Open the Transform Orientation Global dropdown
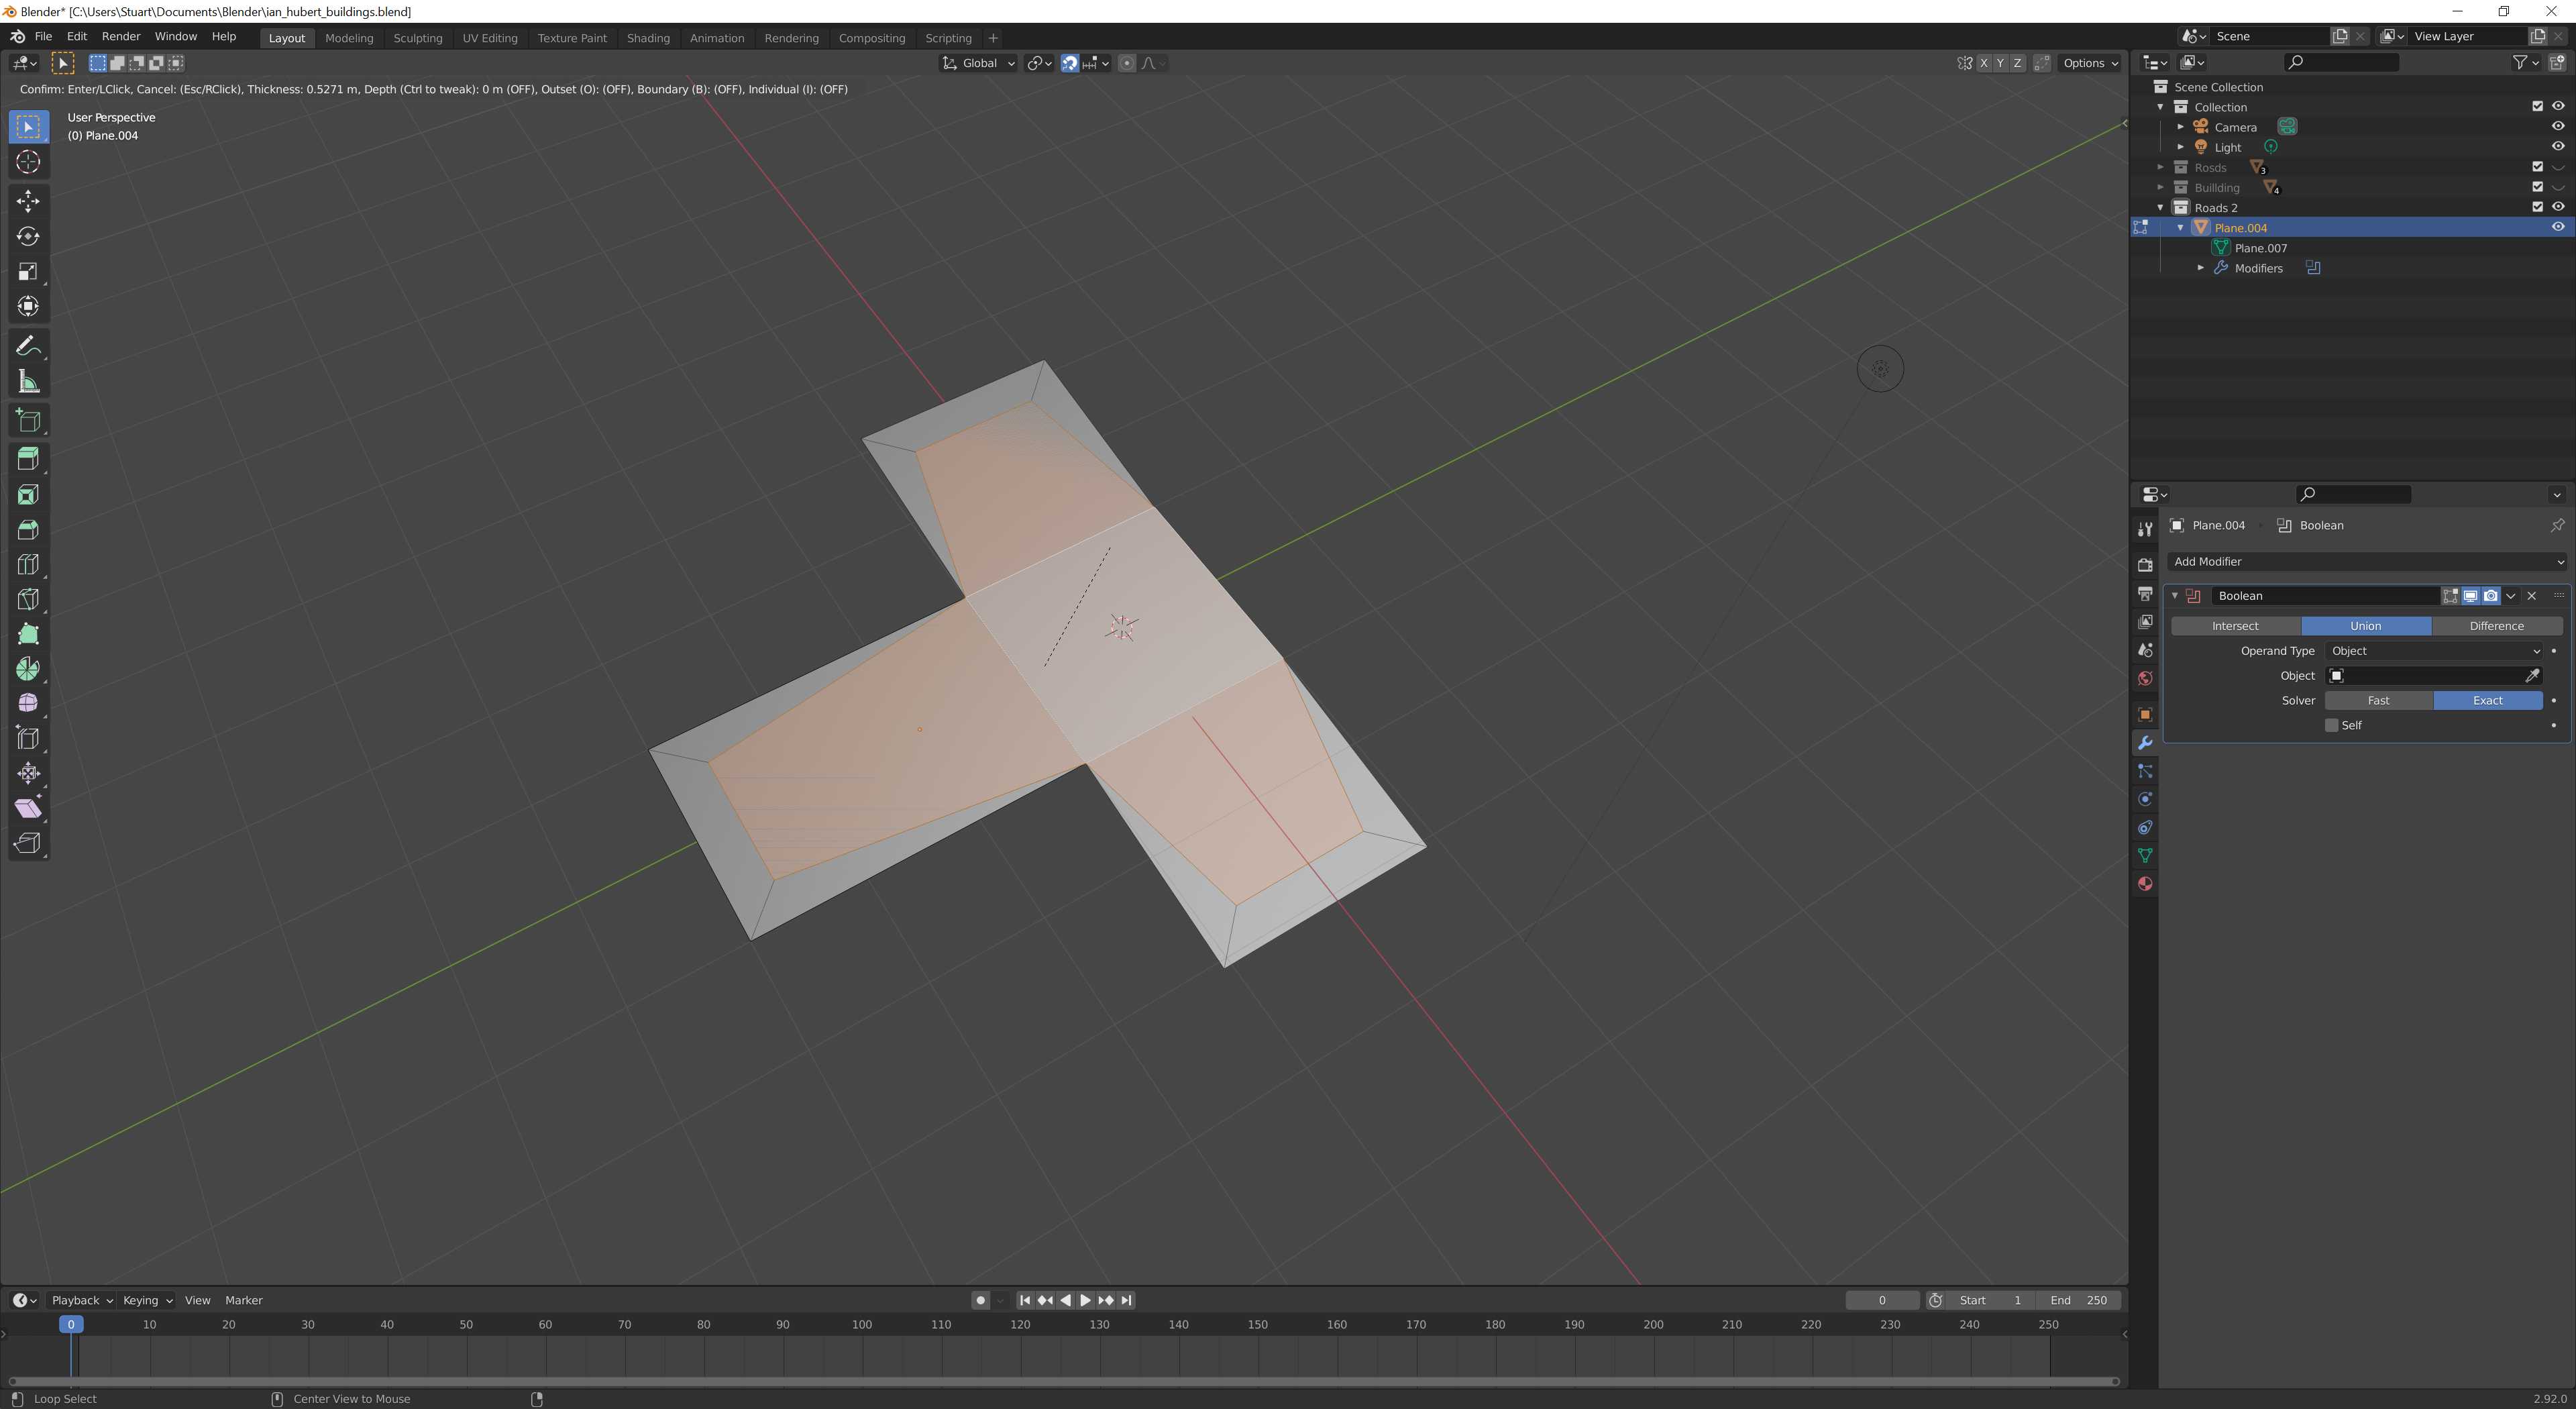 pyautogui.click(x=978, y=62)
